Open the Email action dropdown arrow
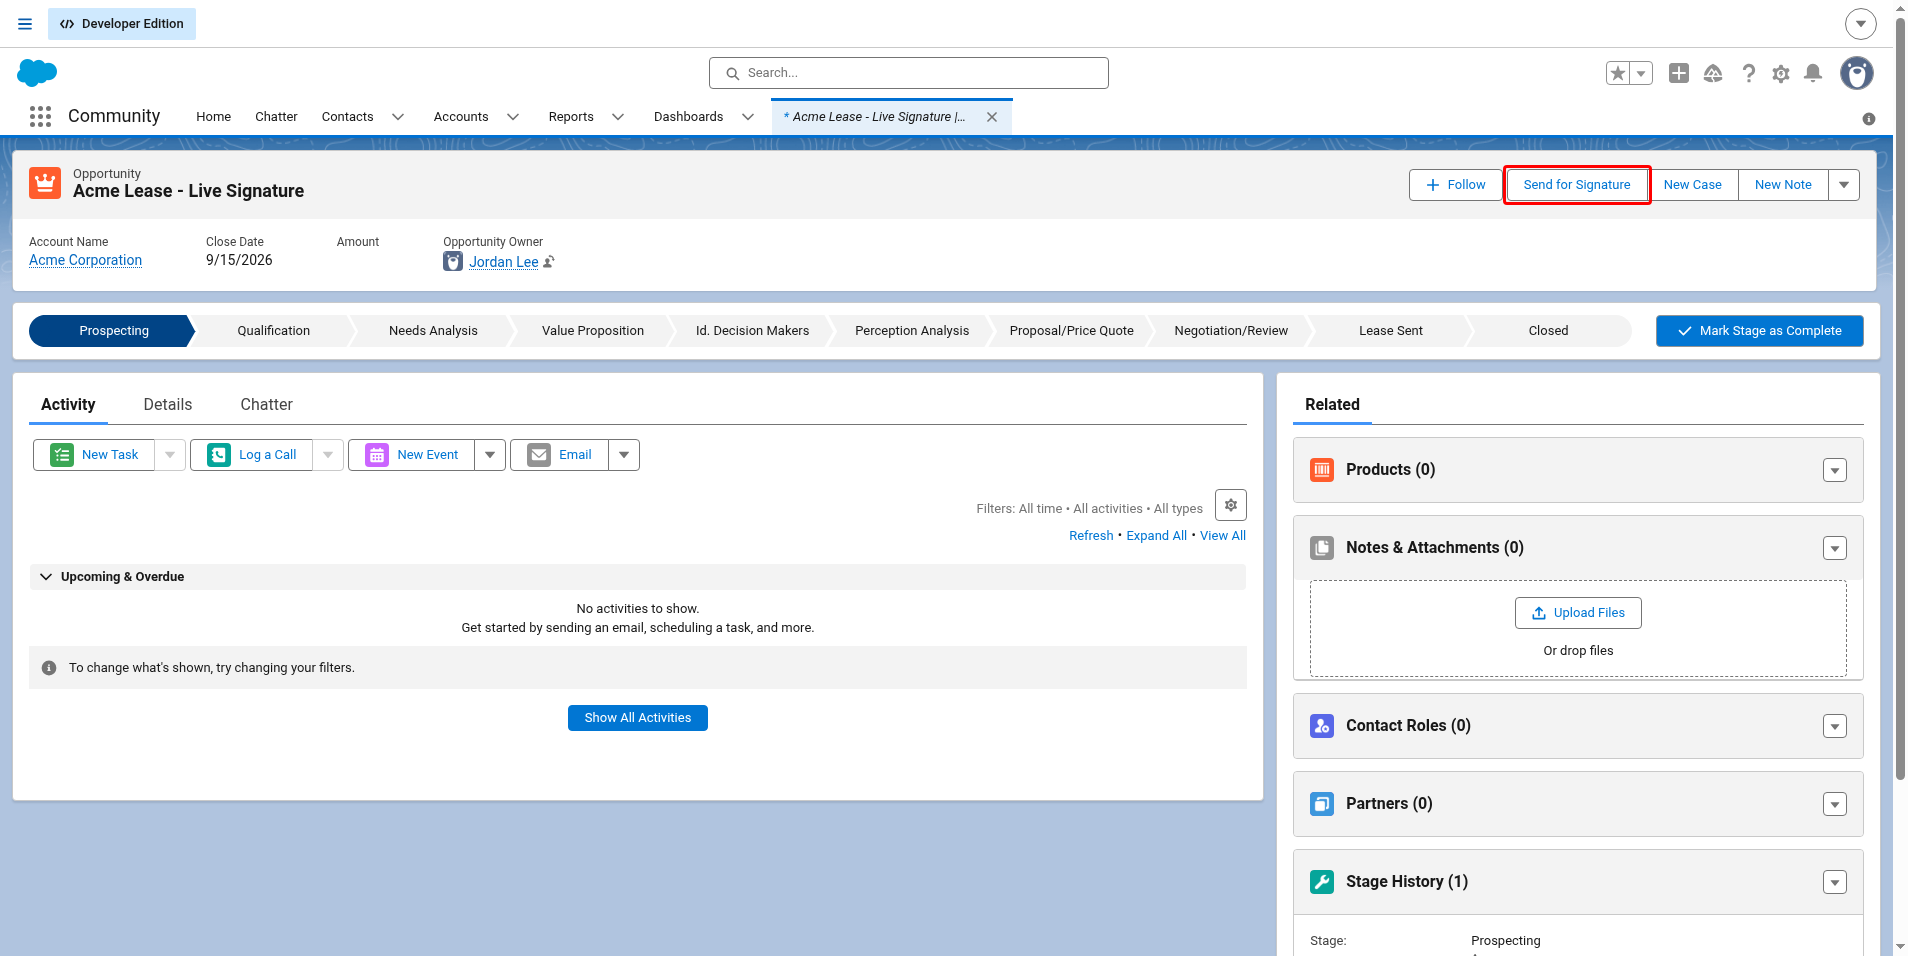This screenshot has width=1908, height=956. point(624,455)
